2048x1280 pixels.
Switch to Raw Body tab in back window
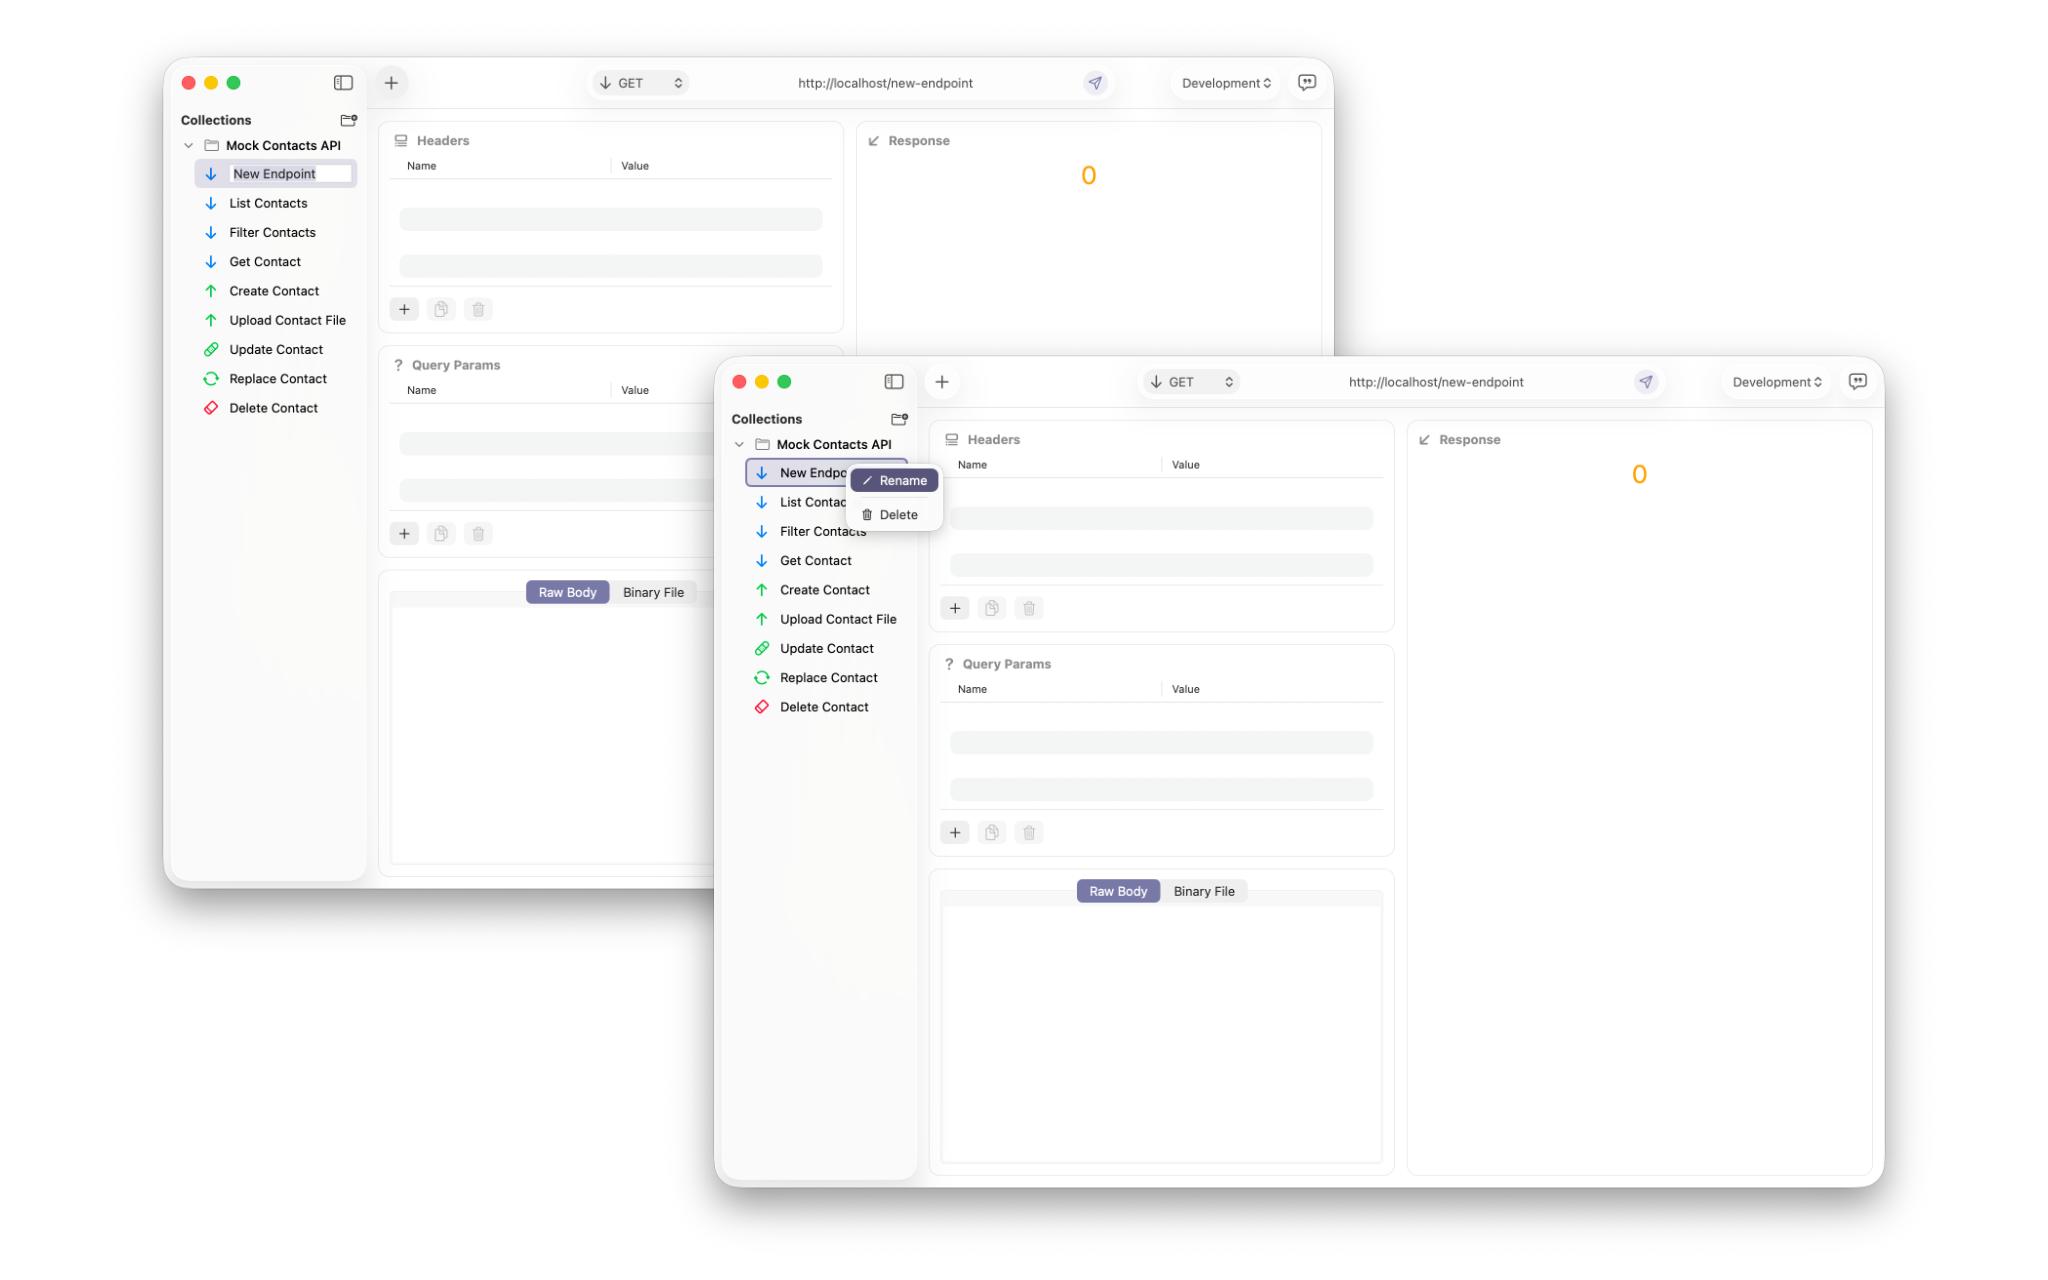[567, 592]
